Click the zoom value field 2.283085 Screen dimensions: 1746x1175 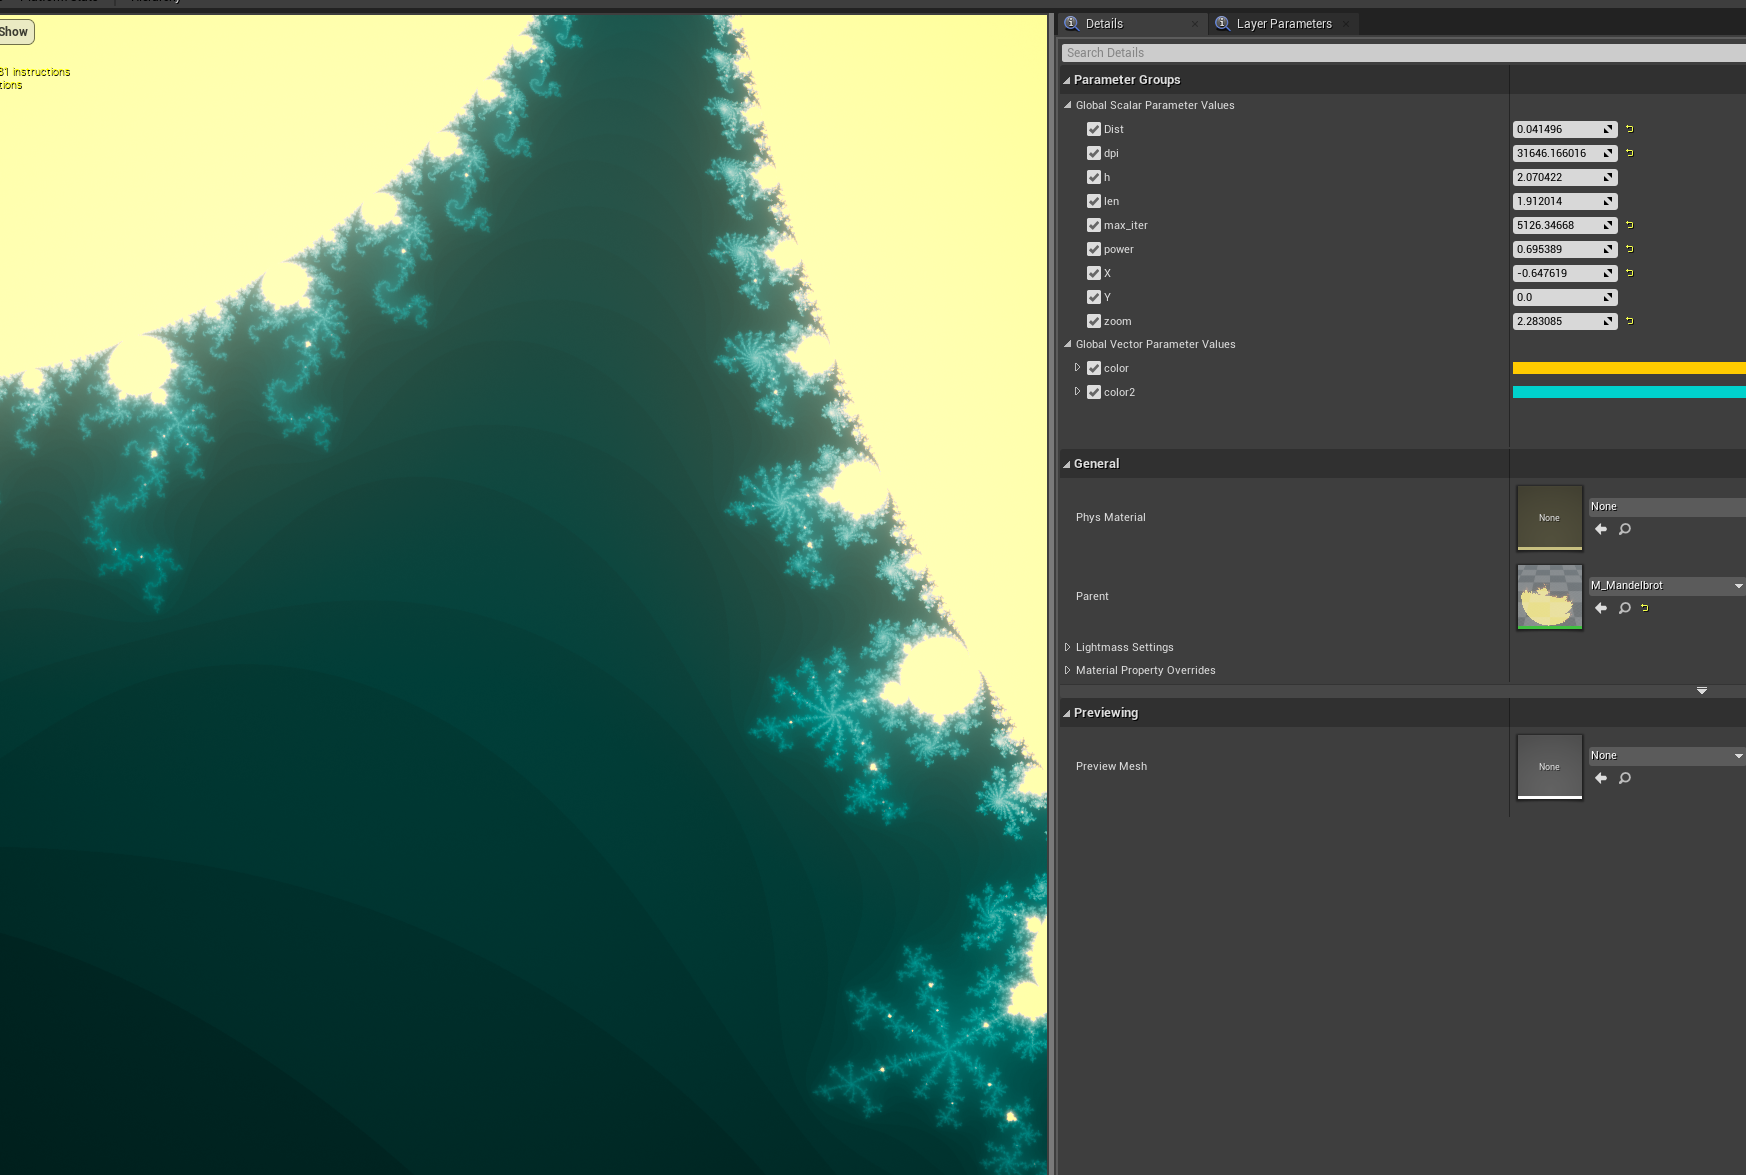[1565, 321]
